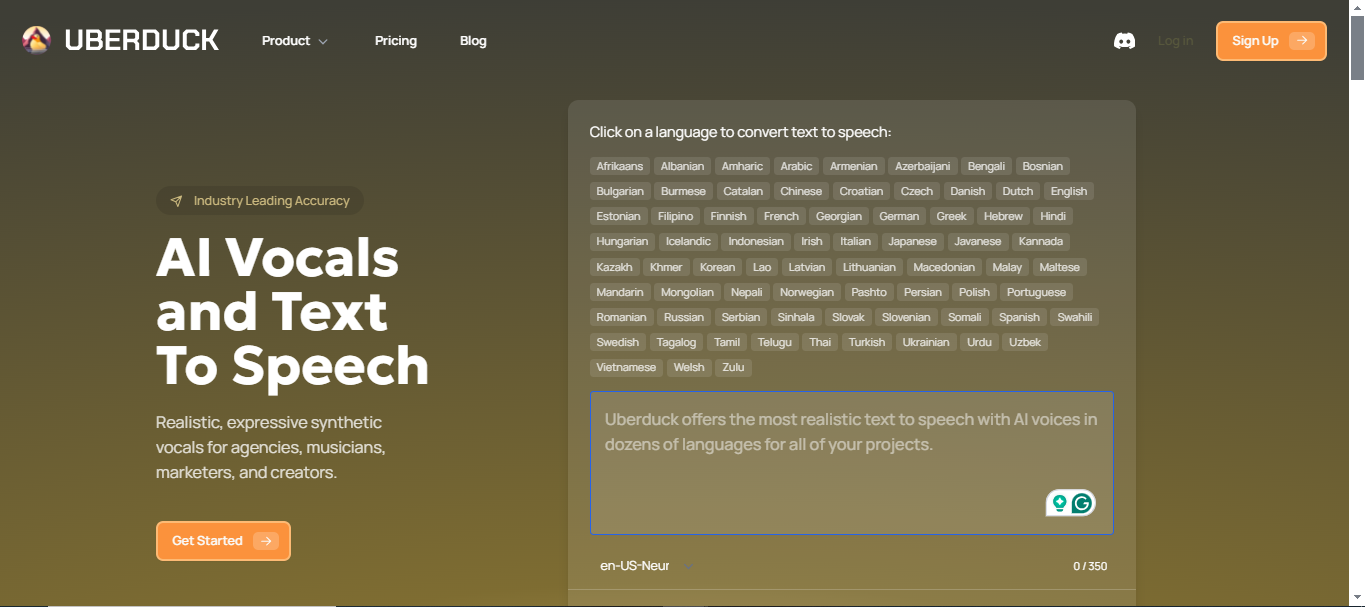Screen dimensions: 1365x607
Task: Select the Filipino language
Action: [x=675, y=216]
